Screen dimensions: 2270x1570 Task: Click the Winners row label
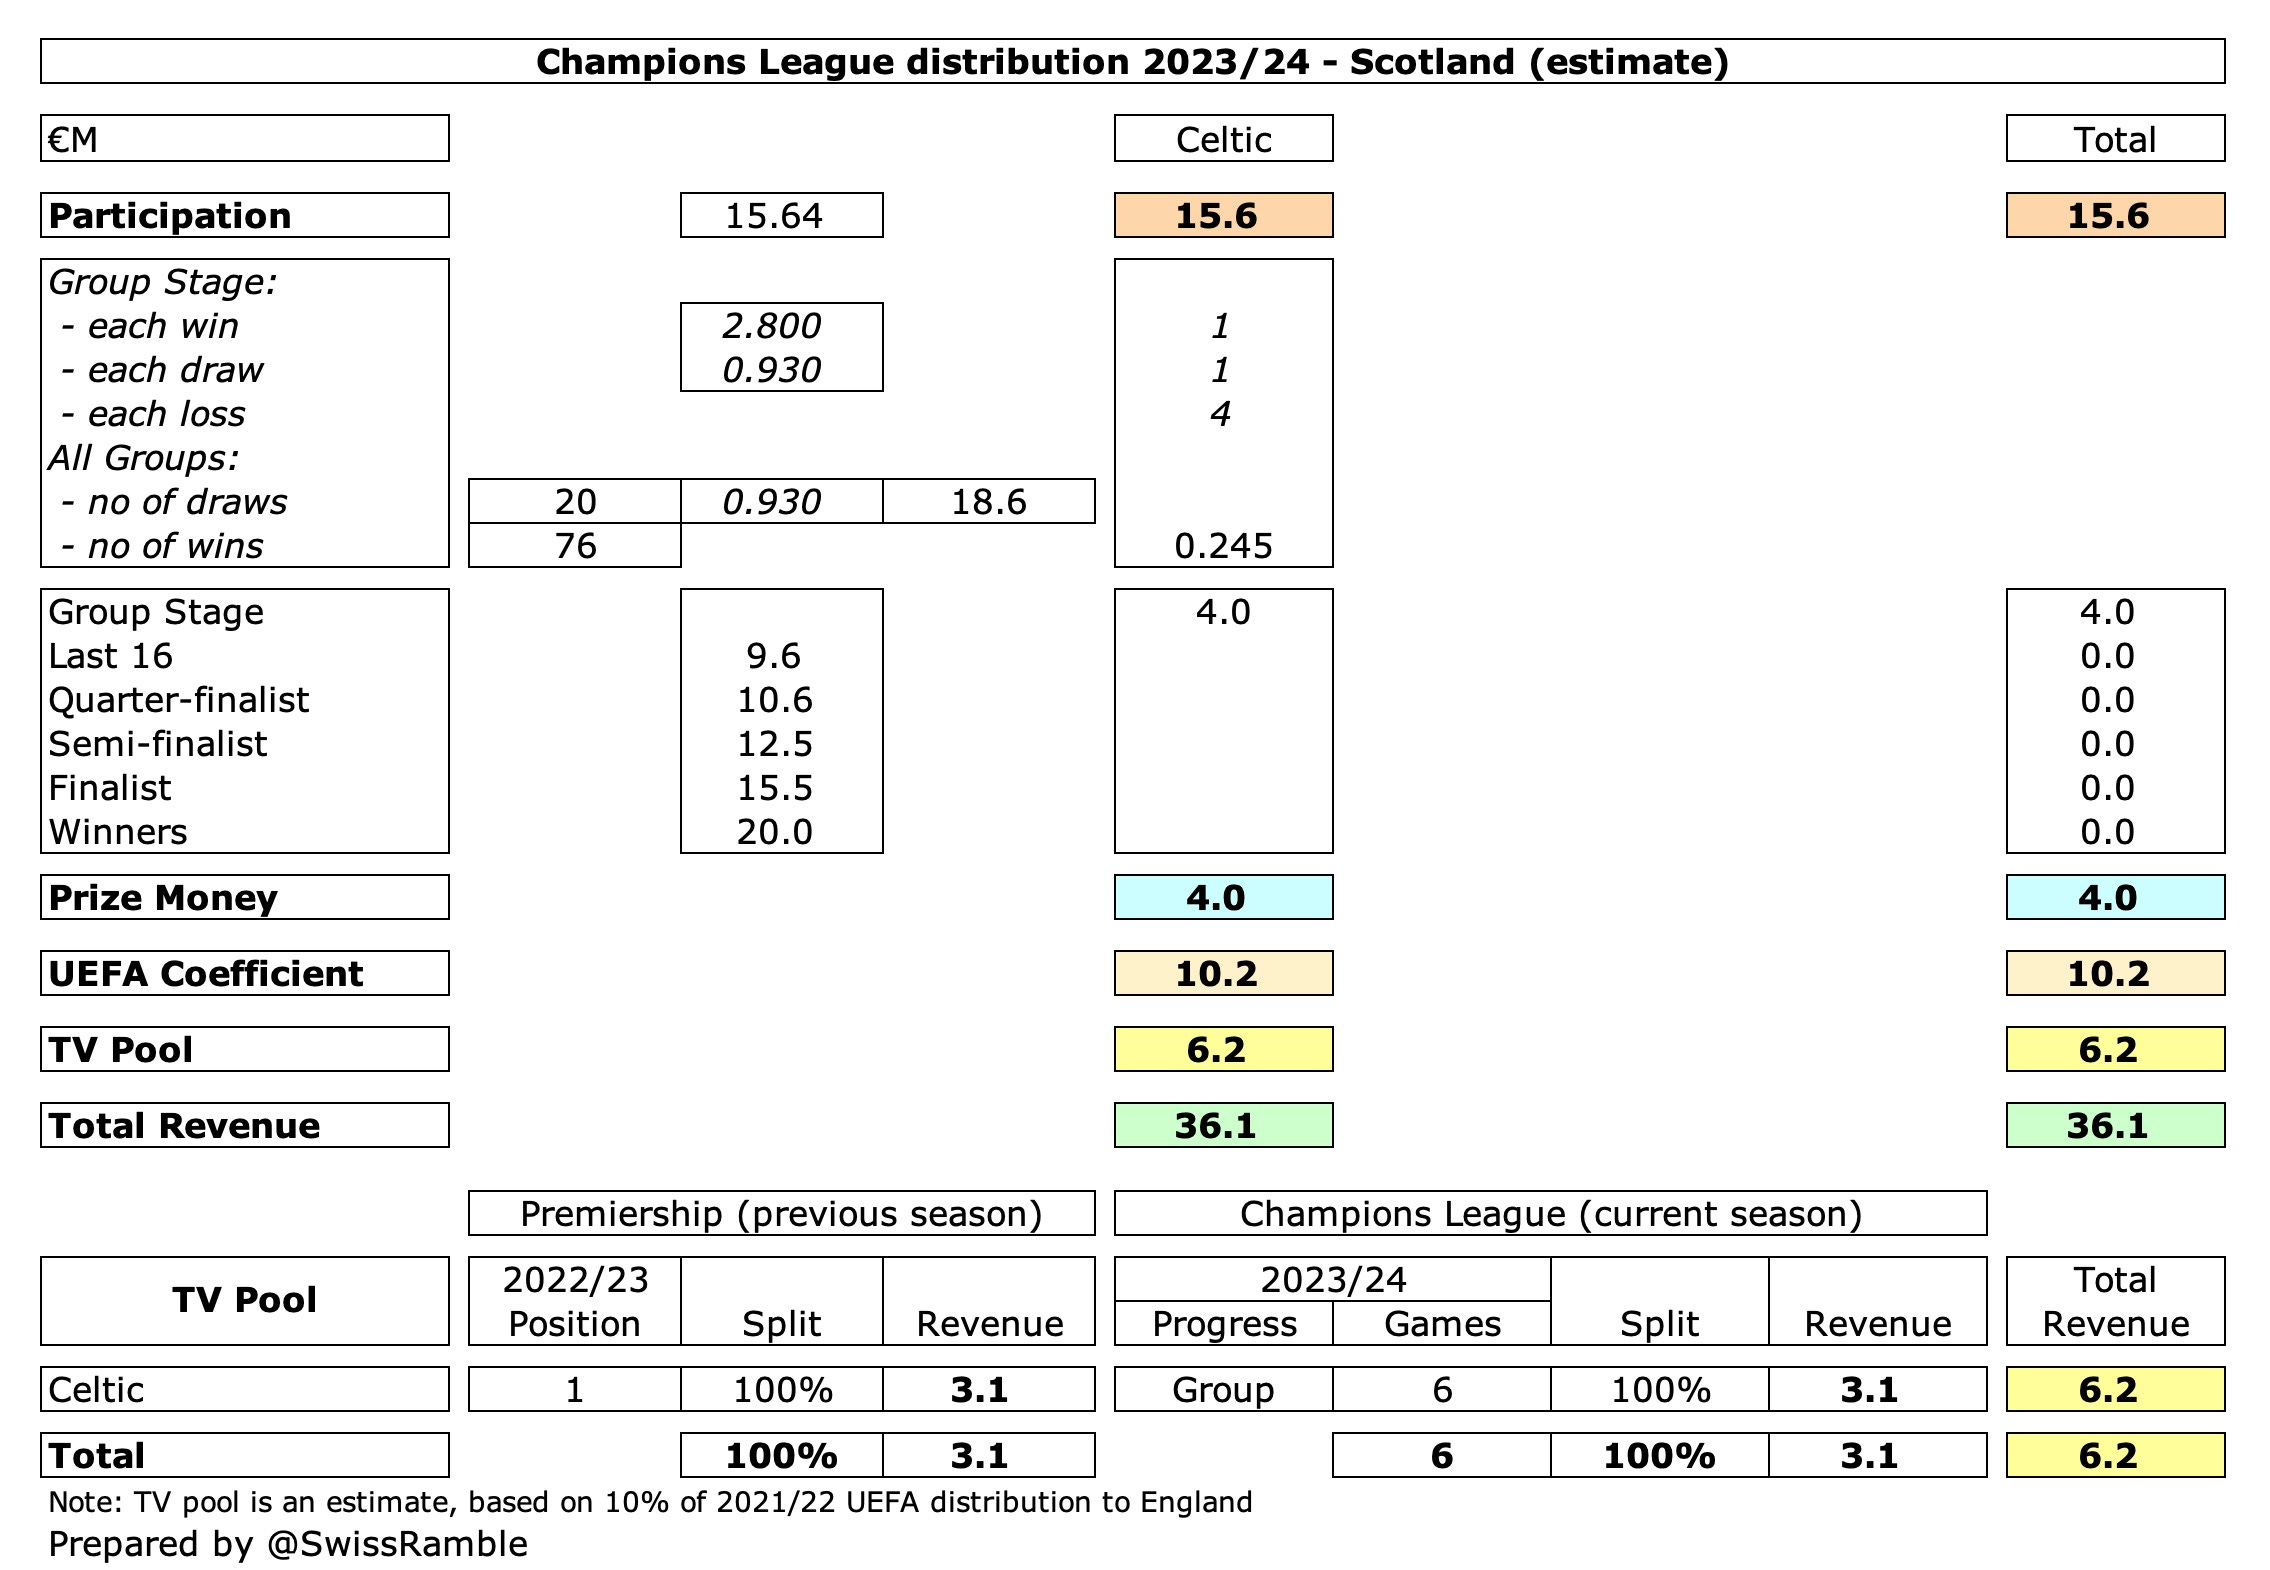(118, 832)
